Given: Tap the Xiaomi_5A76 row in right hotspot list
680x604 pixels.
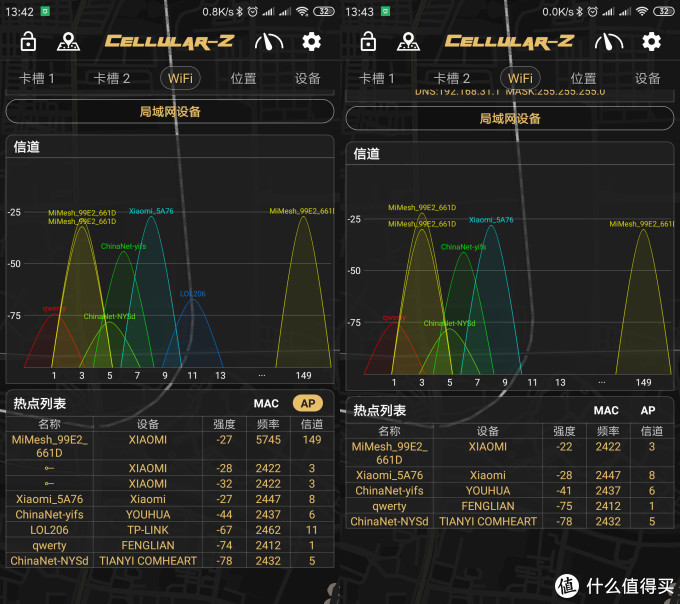Looking at the screenshot, I should coord(510,475).
